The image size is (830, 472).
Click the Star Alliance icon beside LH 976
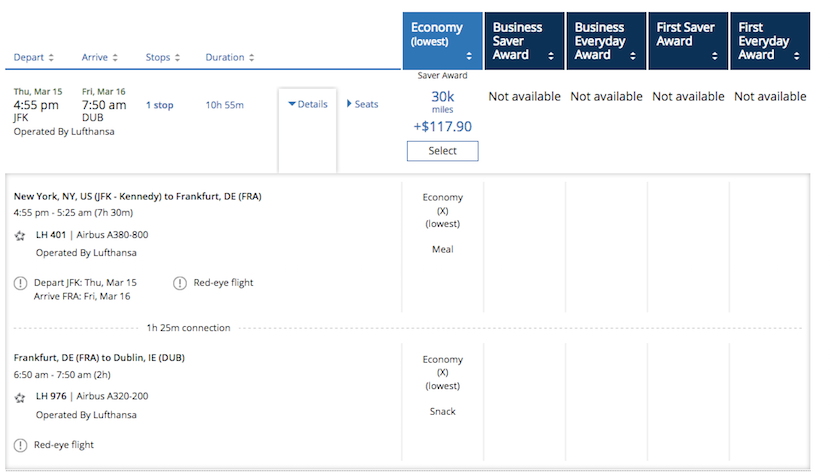pos(20,398)
